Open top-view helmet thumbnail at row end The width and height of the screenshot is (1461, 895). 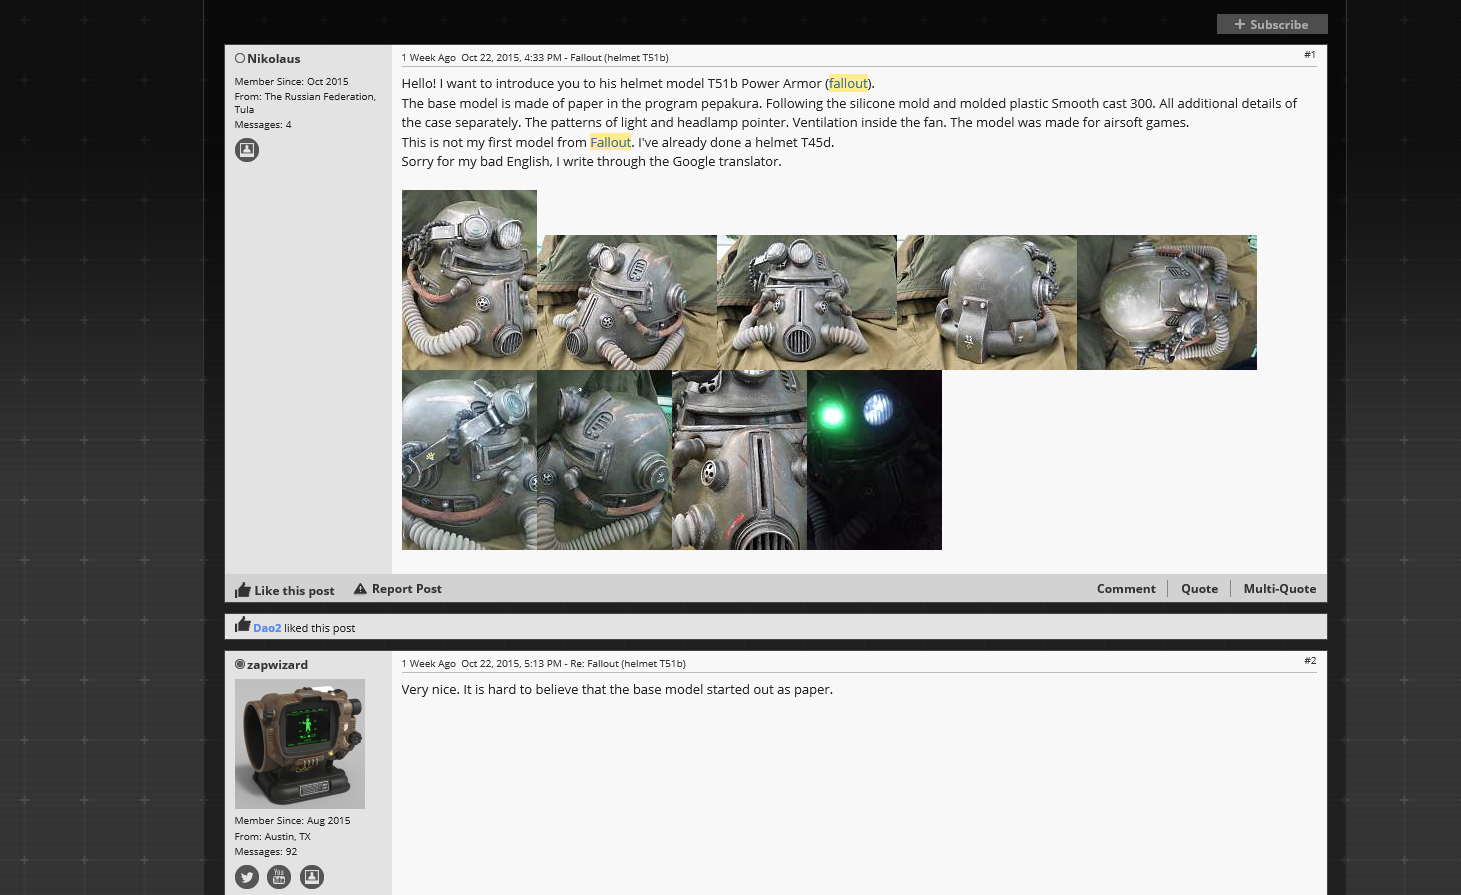[1167, 302]
